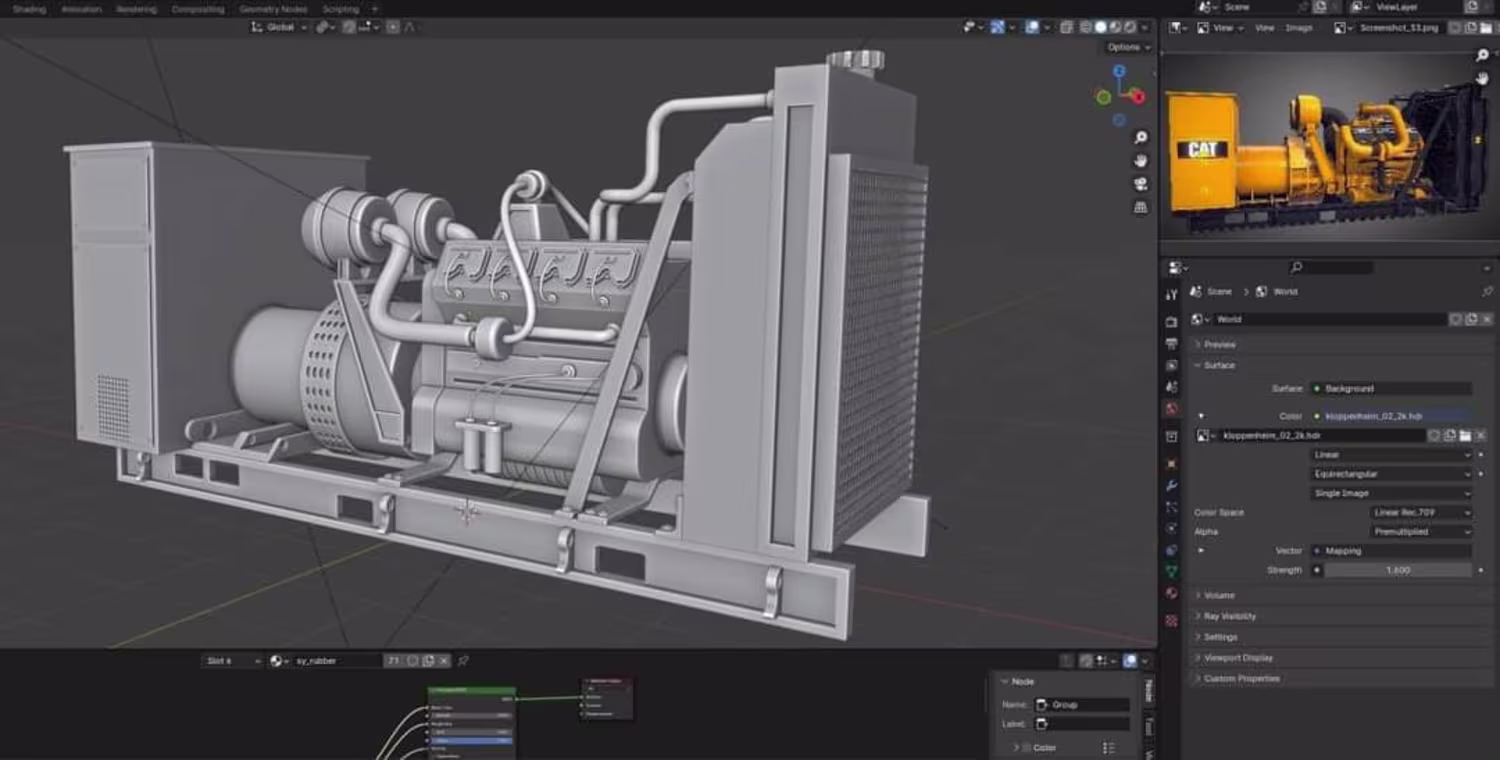Screen dimensions: 1500x760
Task: Open the Shading workspace tab
Action: pos(29,9)
